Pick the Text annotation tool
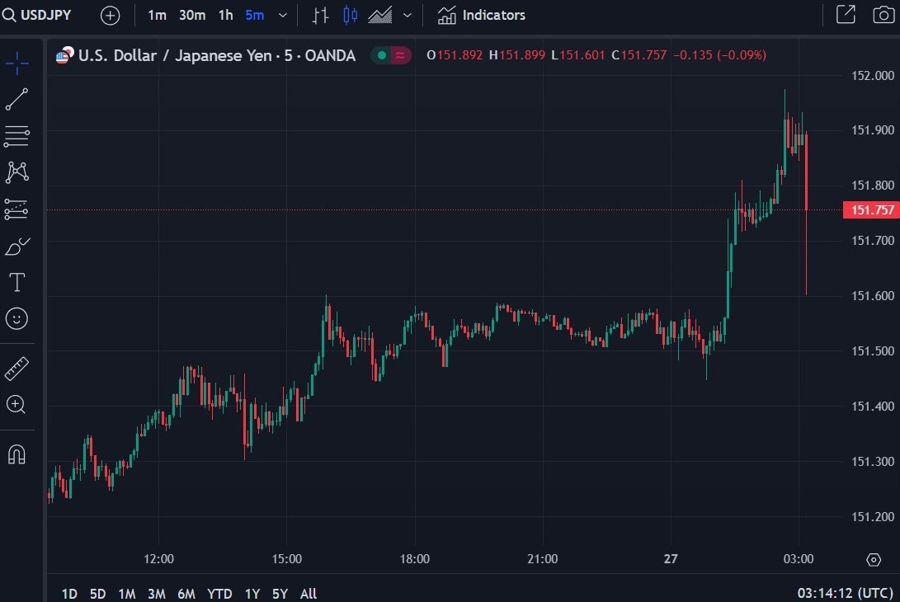 (17, 282)
